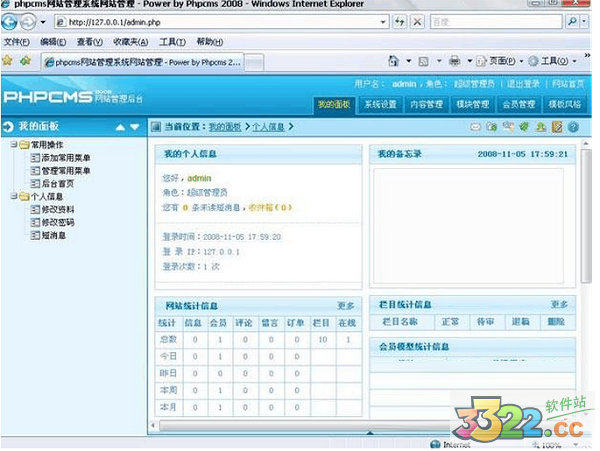
Task: Click the 个人信息 breadcrumb link
Action: click(268, 127)
